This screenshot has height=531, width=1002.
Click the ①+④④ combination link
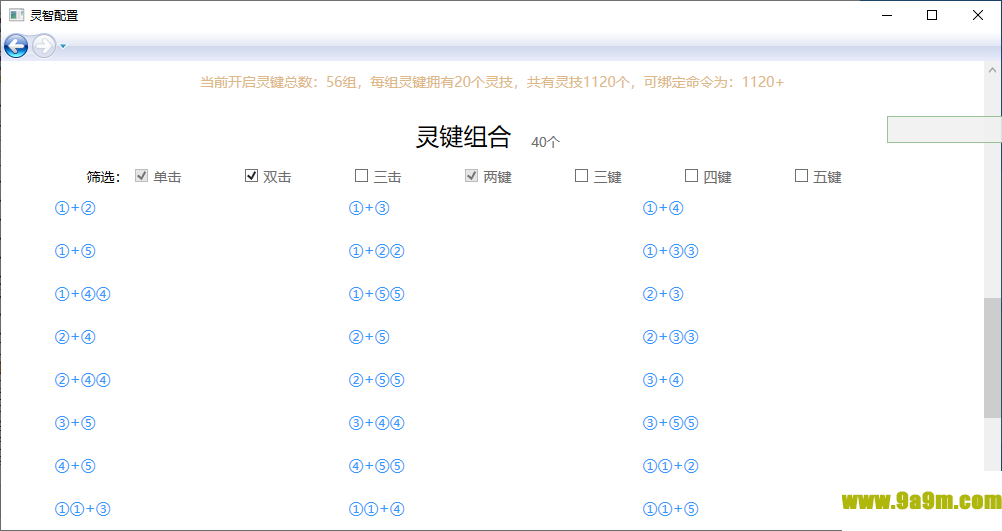82,294
